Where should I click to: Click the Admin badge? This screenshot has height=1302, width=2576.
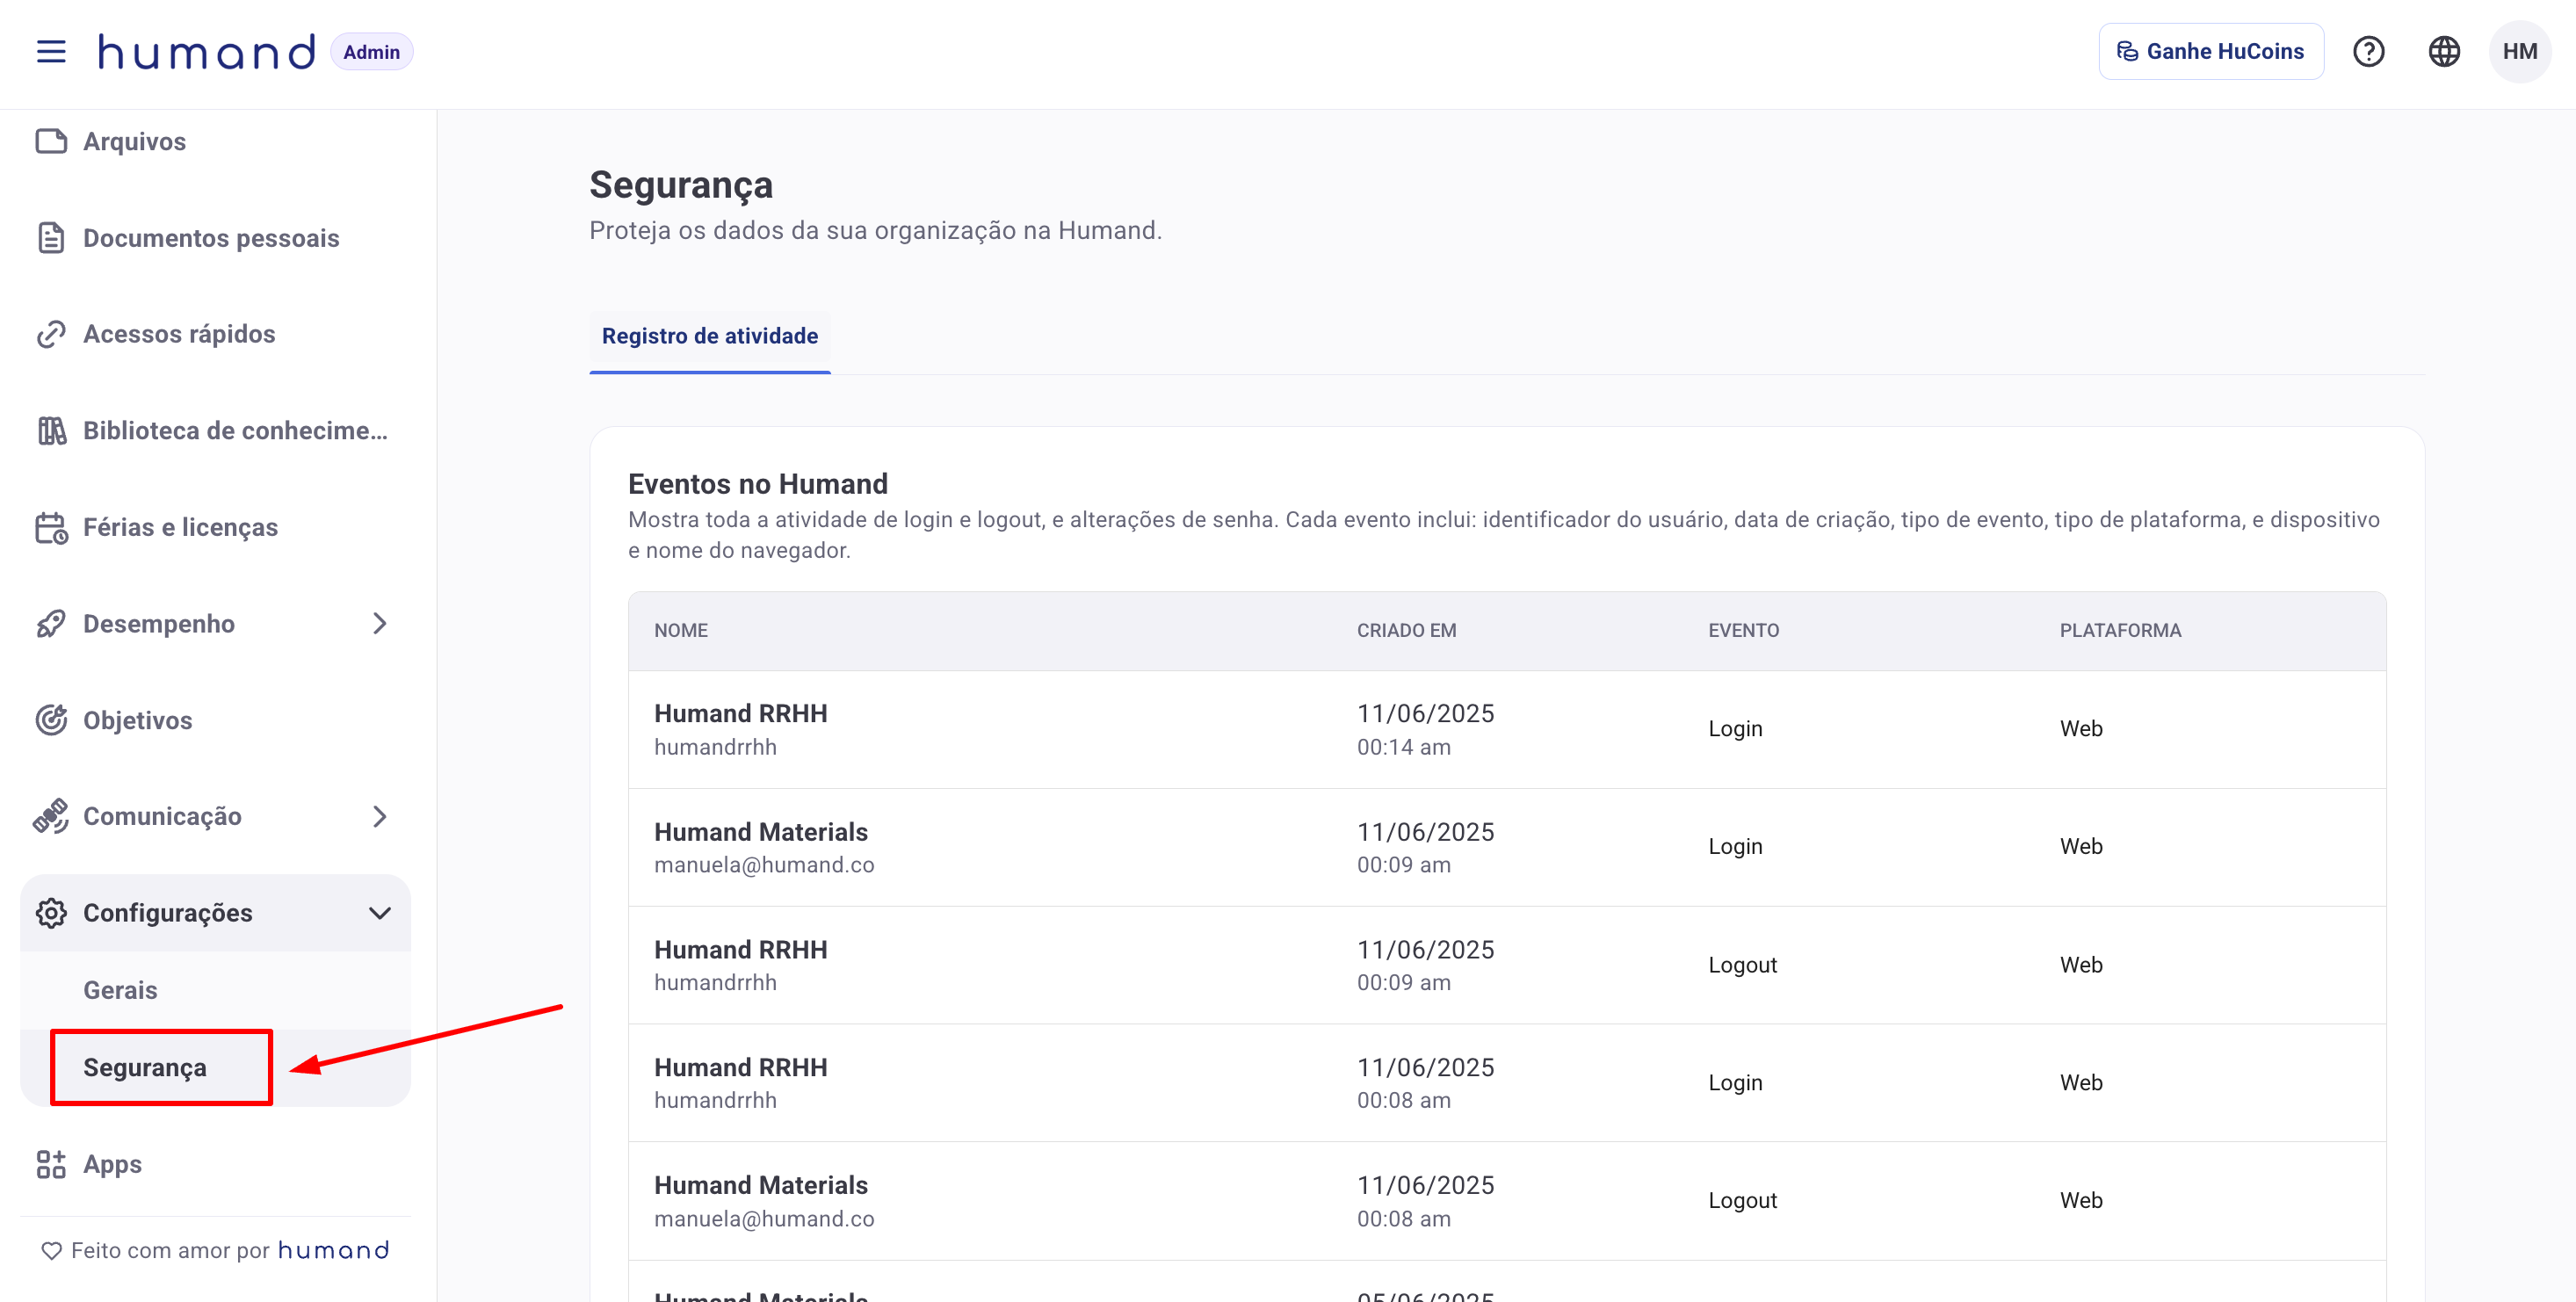(x=371, y=52)
